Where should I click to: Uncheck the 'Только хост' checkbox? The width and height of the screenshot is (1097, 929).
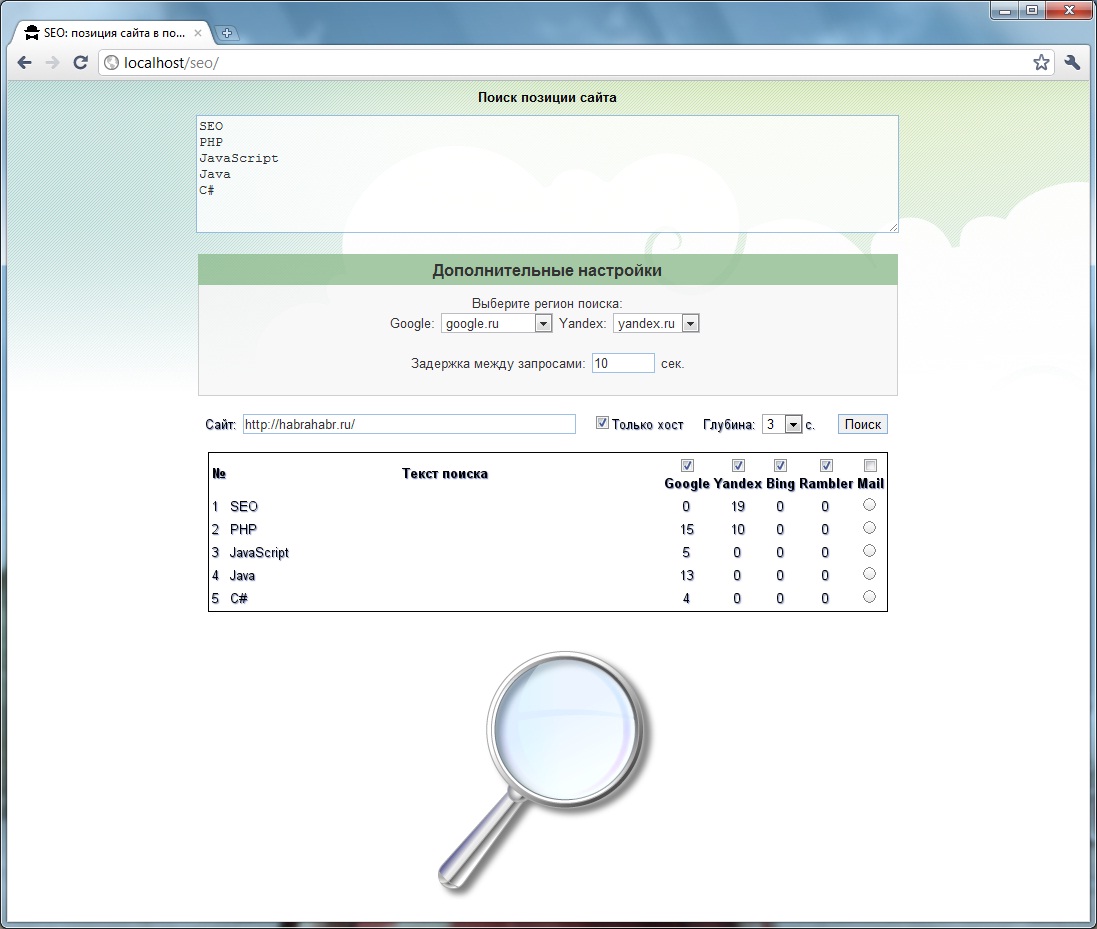click(602, 422)
